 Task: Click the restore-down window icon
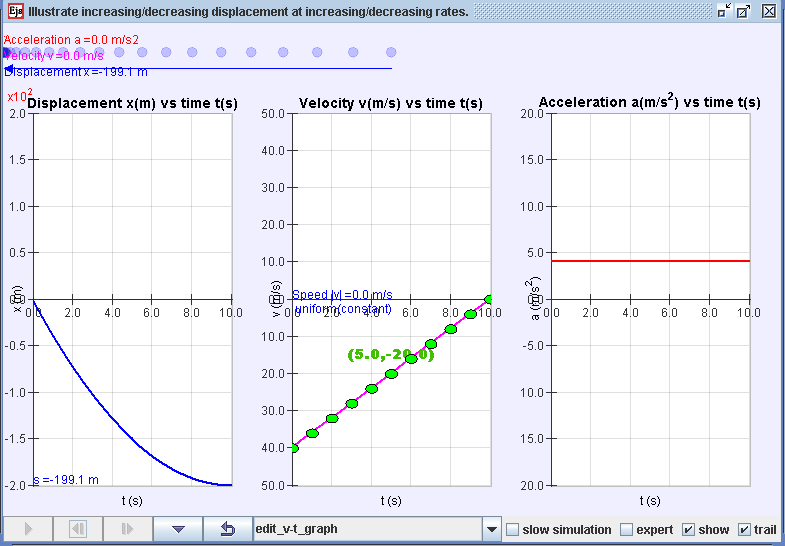724,11
